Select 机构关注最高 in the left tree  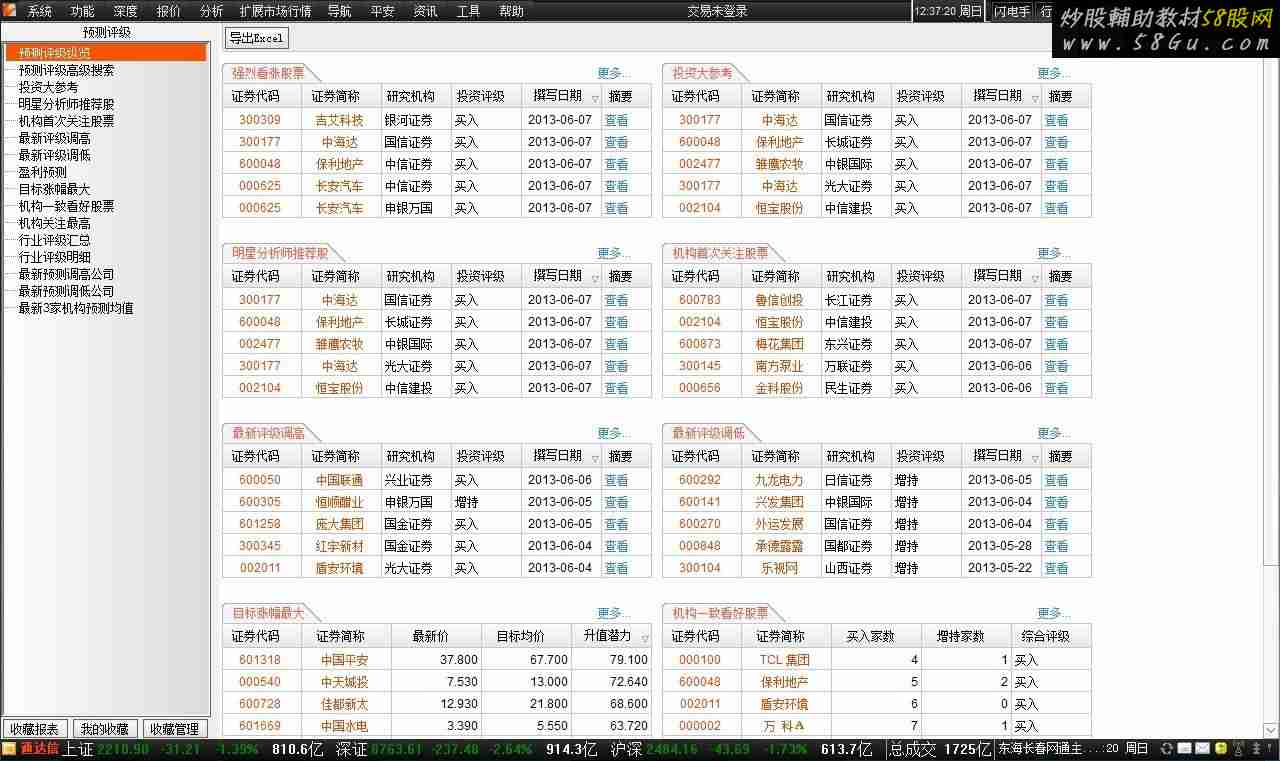pos(54,223)
